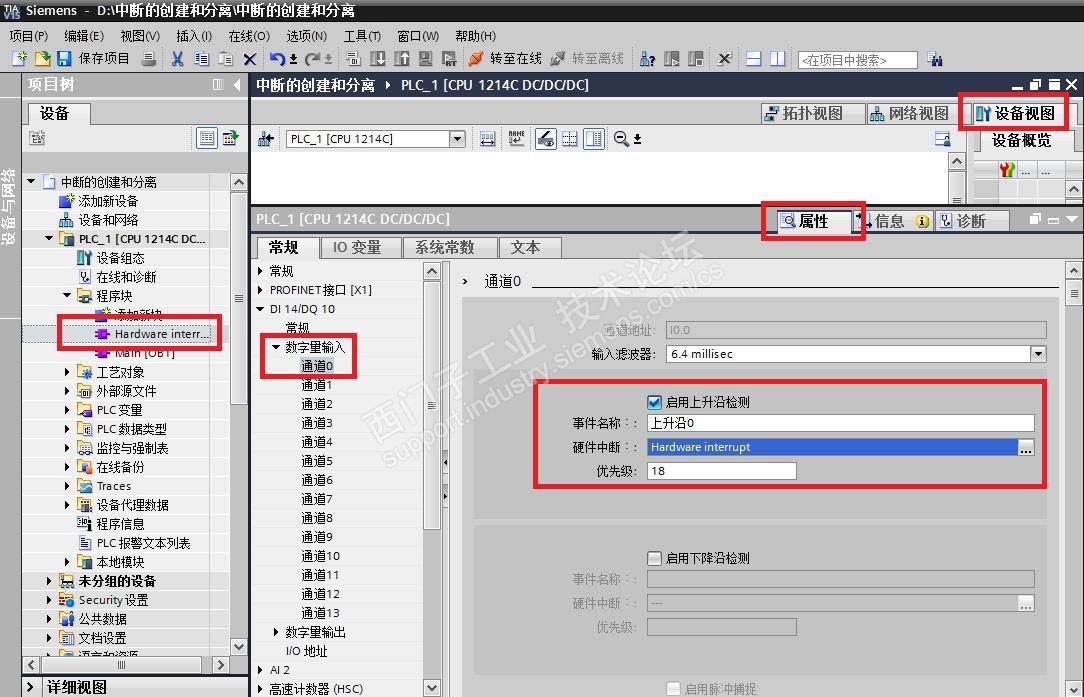The height and width of the screenshot is (697, 1084).
Task: Toggle 启用脉冲捕捉 checkbox
Action: pos(673,689)
